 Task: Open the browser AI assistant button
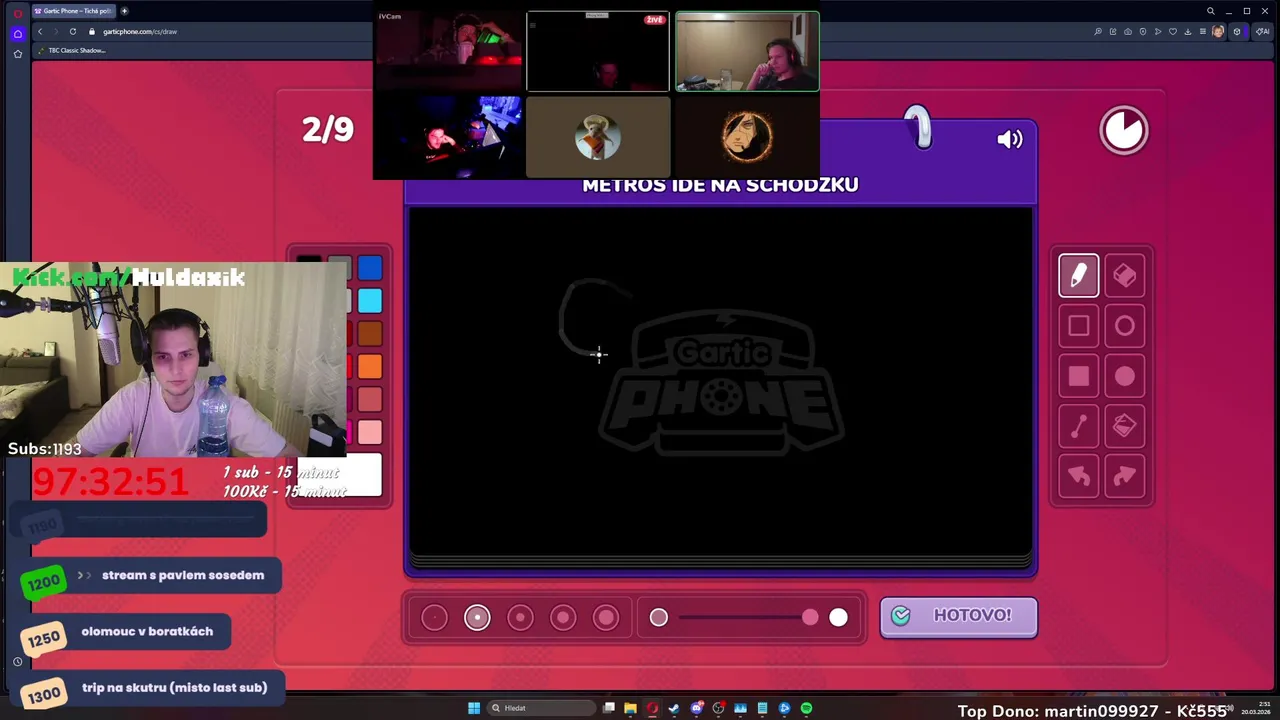pyautogui.click(x=1262, y=31)
